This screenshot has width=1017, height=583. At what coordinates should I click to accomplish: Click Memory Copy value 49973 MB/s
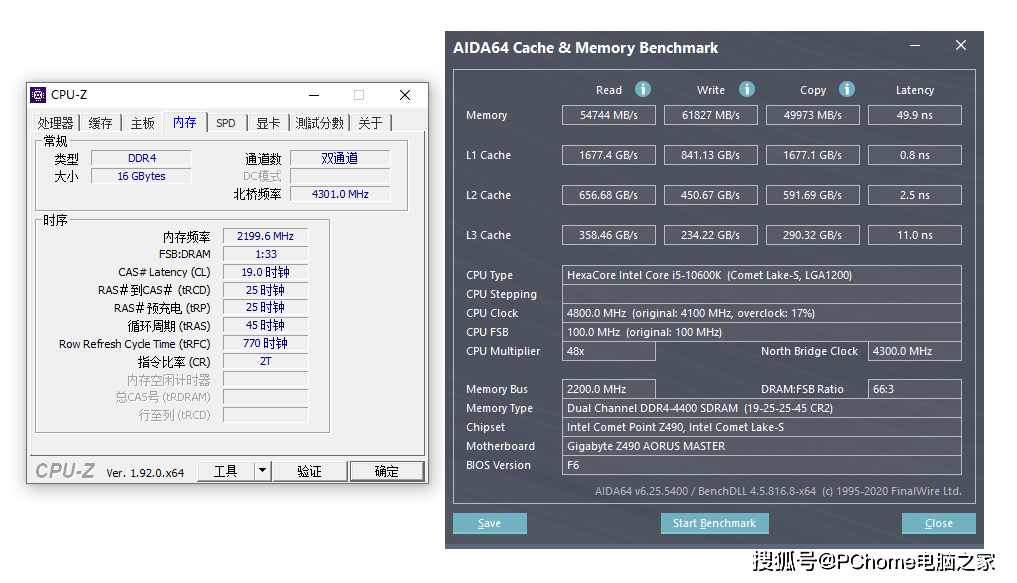click(813, 115)
